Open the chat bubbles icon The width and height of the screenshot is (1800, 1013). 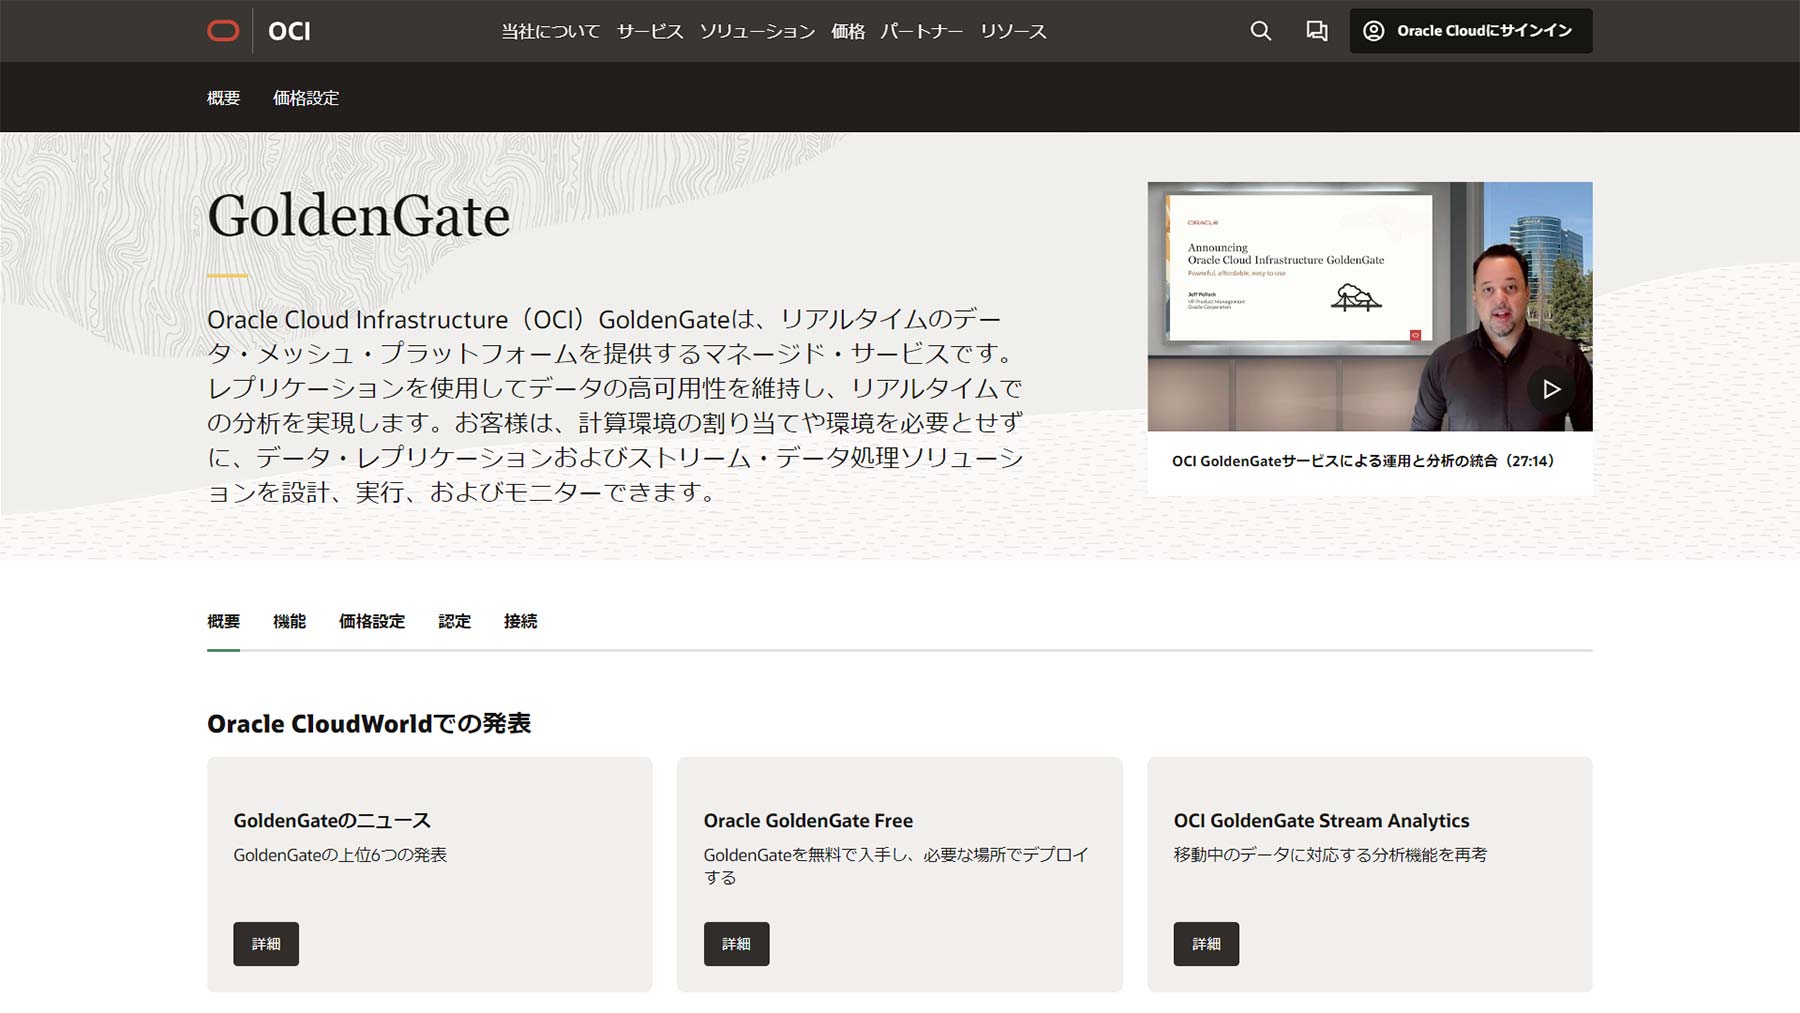(x=1317, y=31)
